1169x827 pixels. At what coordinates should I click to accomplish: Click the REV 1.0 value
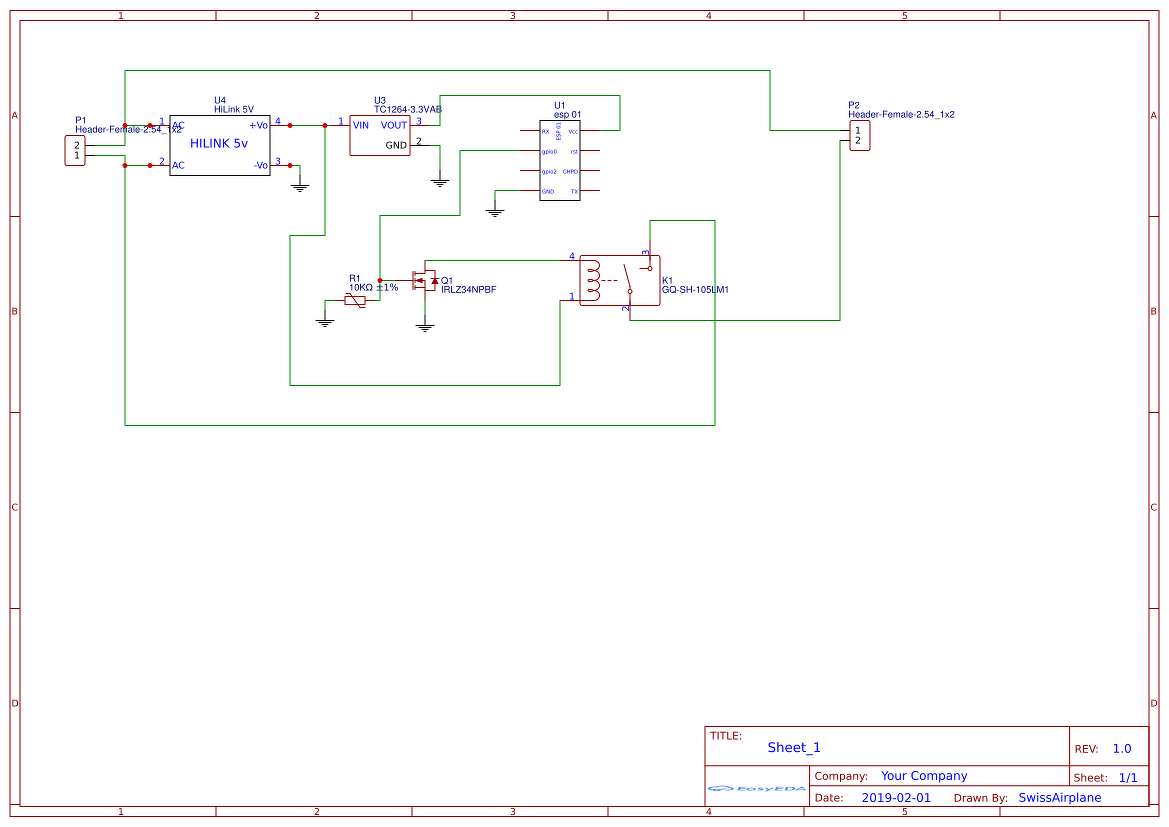[x=1122, y=749]
